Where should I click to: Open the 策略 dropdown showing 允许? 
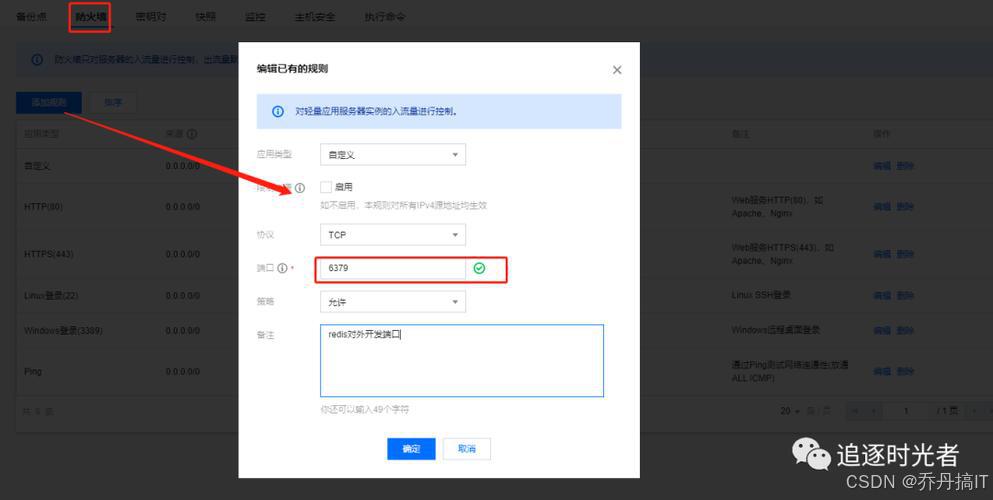coord(393,302)
